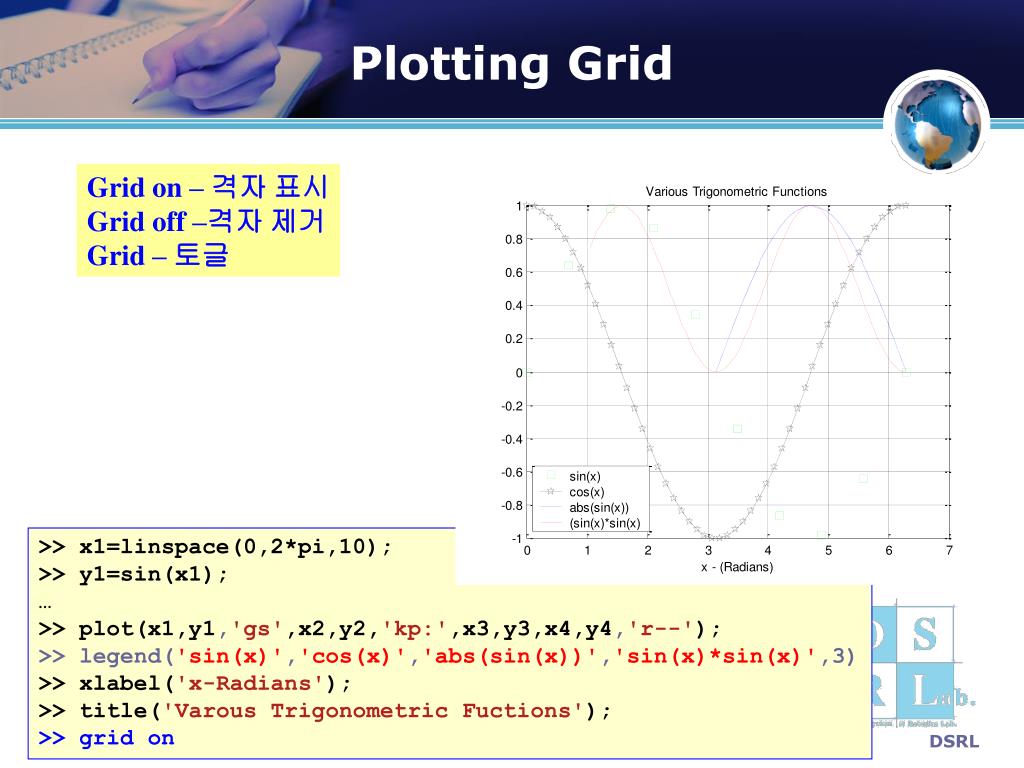Click the xlabel('x-Radians'); command line
The height and width of the screenshot is (768, 1024).
tap(195, 683)
